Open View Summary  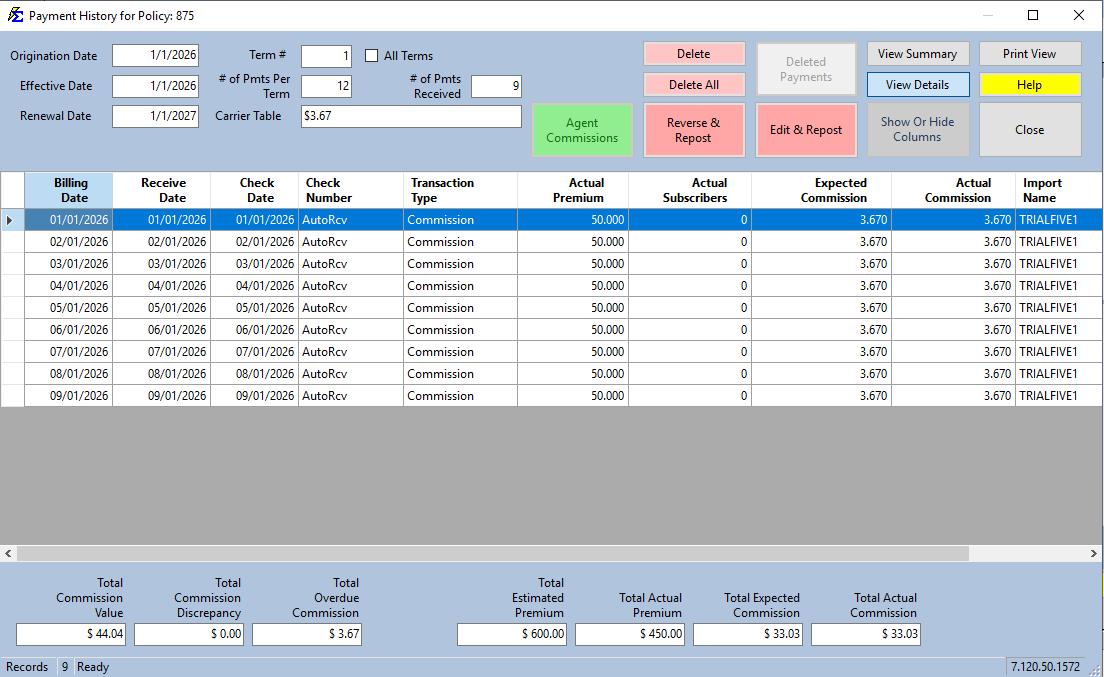pyautogui.click(x=917, y=53)
